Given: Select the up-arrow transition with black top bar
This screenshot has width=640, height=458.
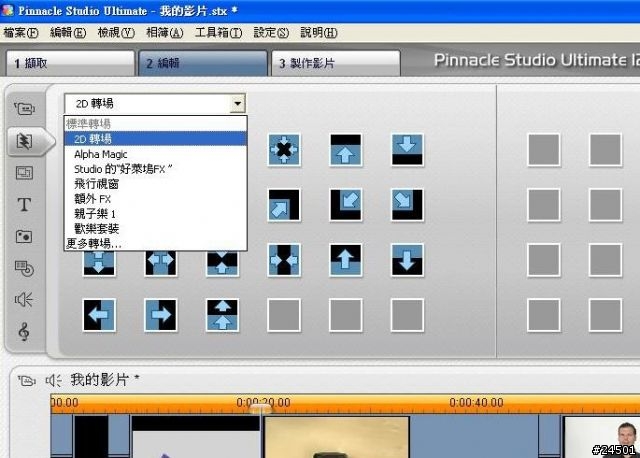Looking at the screenshot, I should (x=345, y=150).
